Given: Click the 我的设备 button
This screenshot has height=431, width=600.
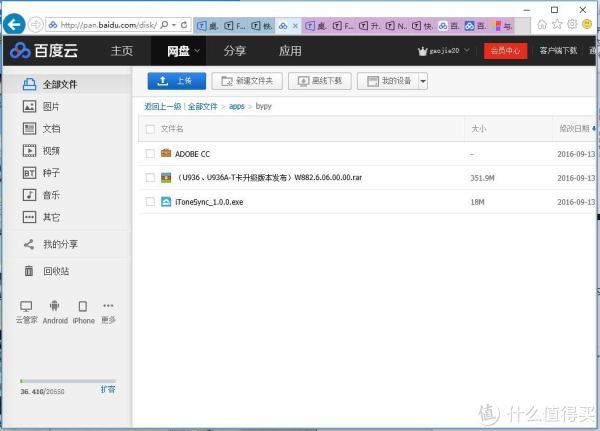Looking at the screenshot, I should point(388,81).
